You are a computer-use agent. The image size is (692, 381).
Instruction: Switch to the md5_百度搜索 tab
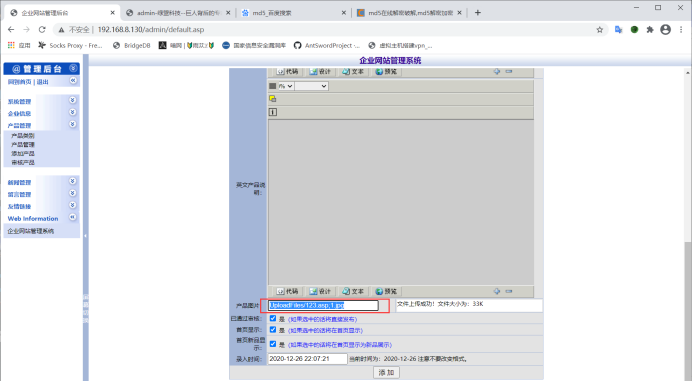point(293,13)
